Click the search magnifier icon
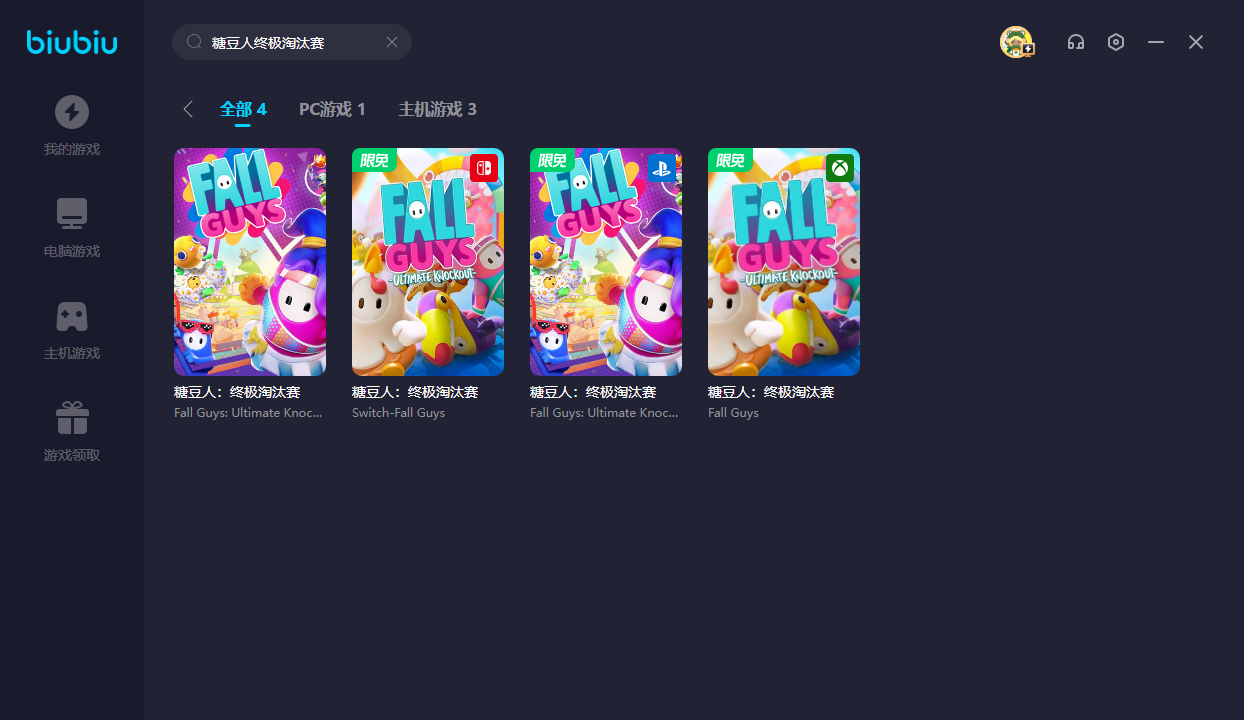Screen dimensions: 1244x720 click(195, 42)
